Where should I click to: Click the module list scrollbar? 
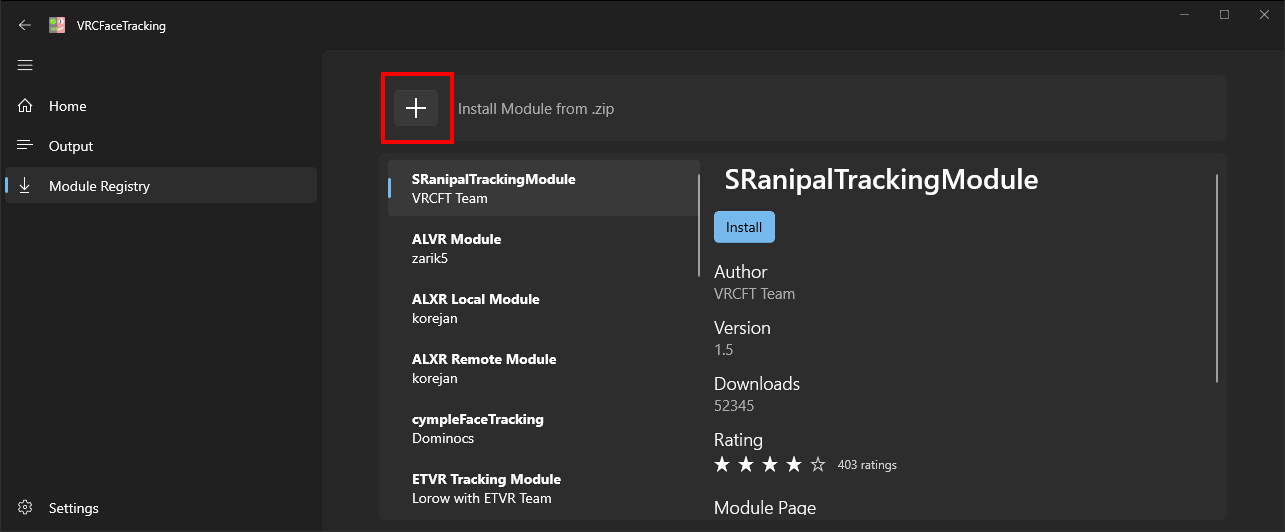[x=700, y=225]
